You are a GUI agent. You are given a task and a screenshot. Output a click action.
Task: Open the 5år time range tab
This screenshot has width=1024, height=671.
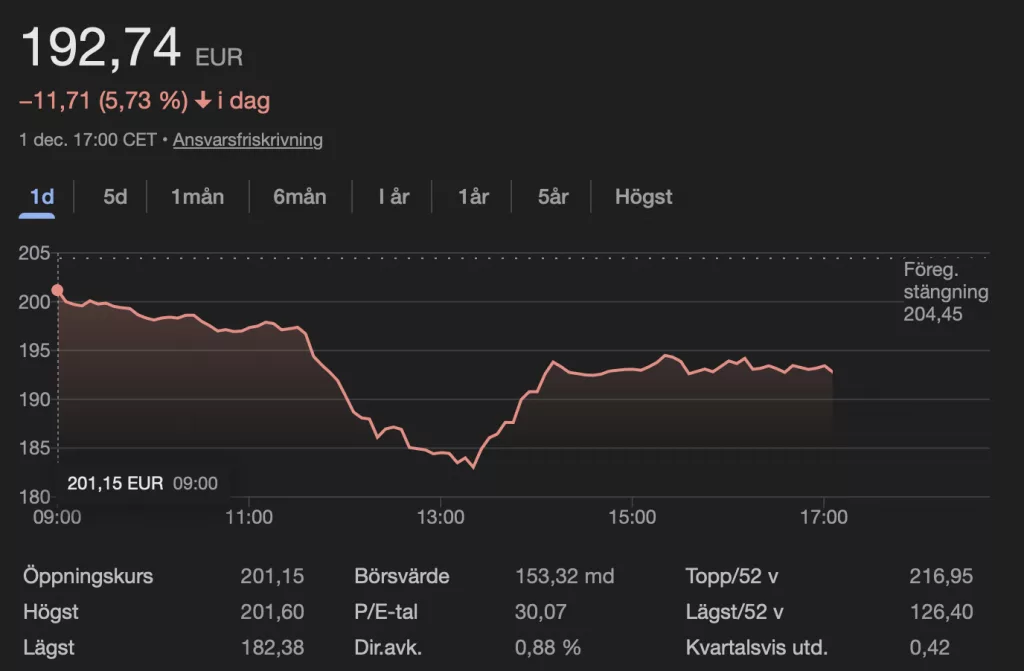pyautogui.click(x=553, y=197)
